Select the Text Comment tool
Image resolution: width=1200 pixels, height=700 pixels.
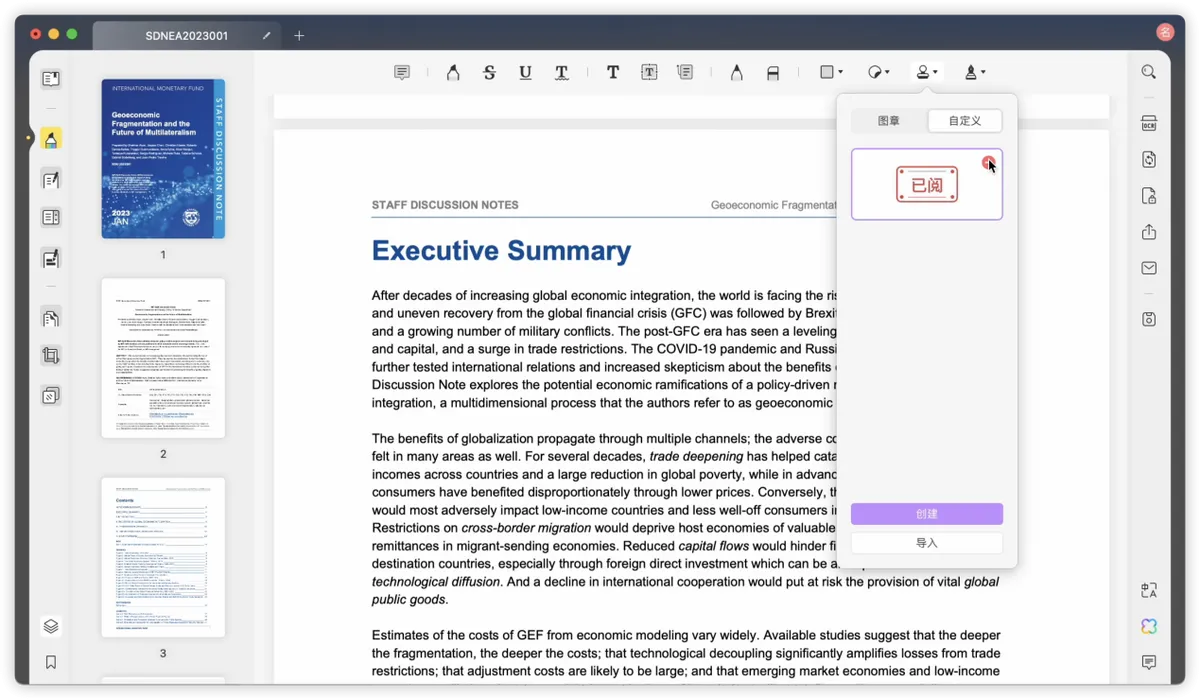point(613,72)
